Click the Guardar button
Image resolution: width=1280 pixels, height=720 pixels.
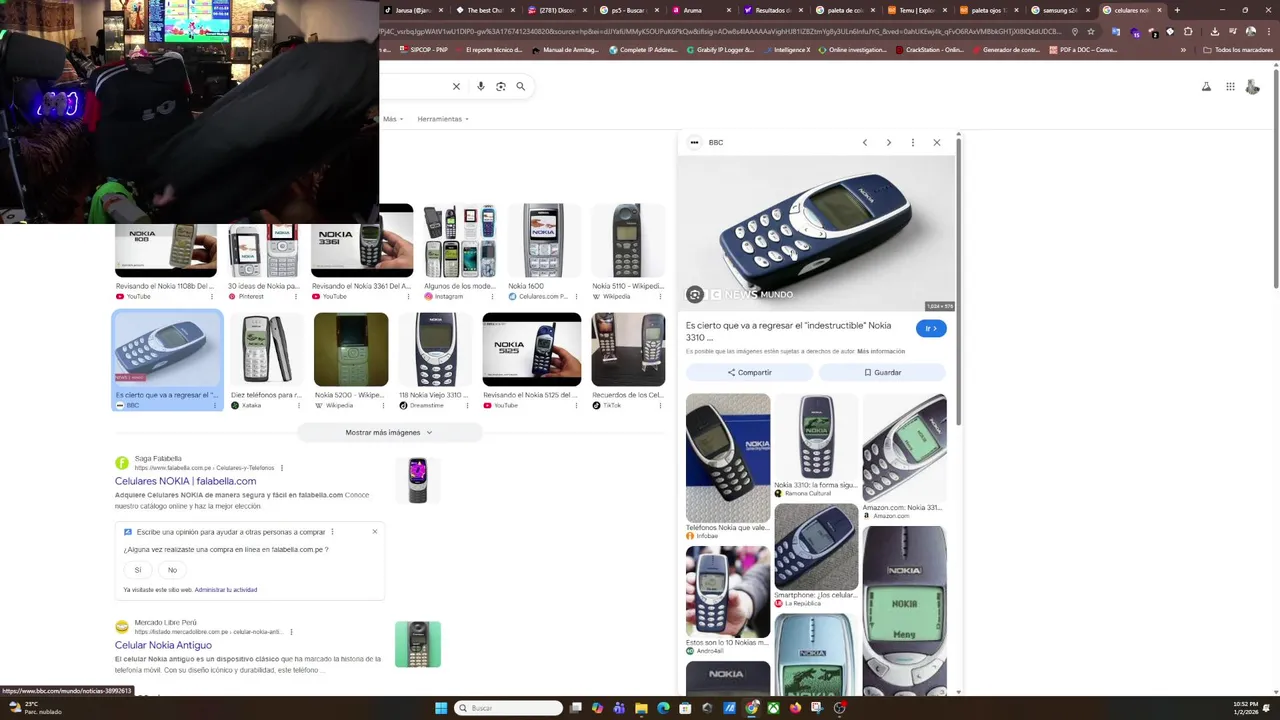click(882, 372)
